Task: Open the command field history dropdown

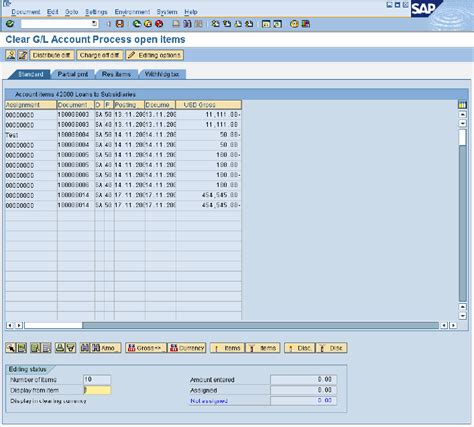Action: click(94, 24)
